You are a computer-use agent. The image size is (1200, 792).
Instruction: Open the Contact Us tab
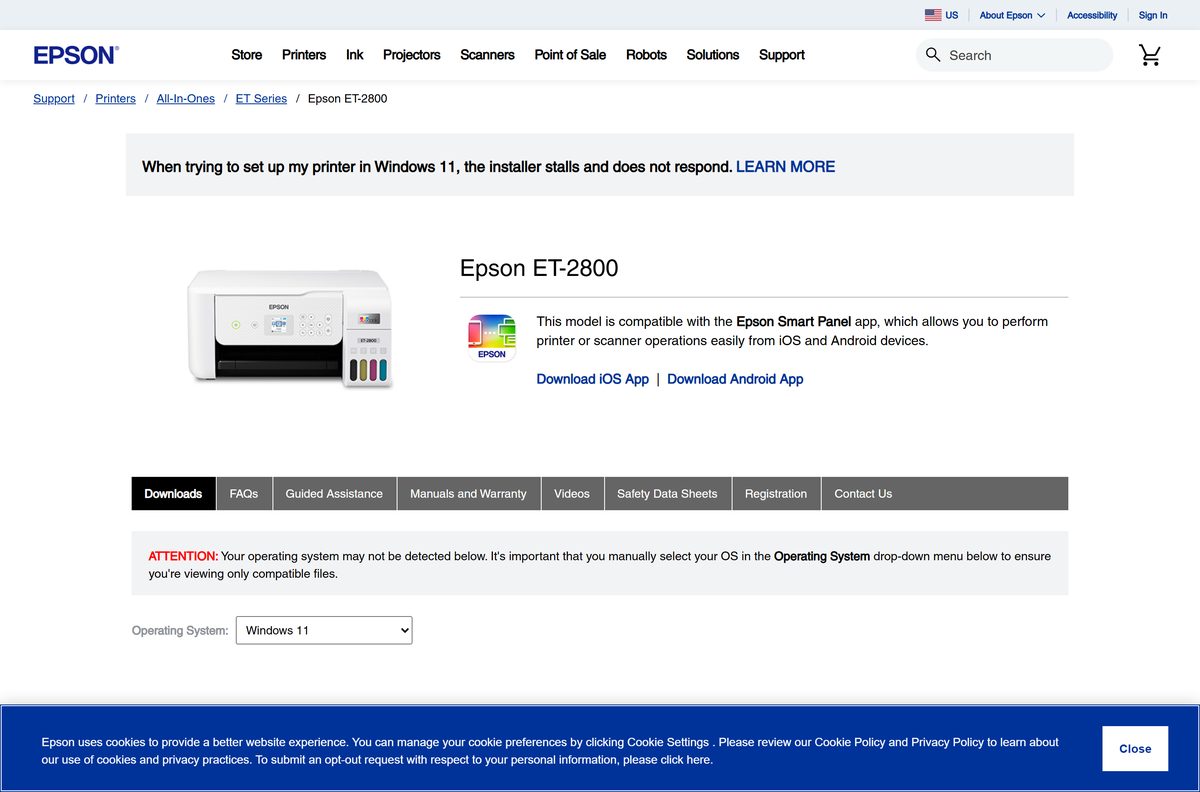863,494
